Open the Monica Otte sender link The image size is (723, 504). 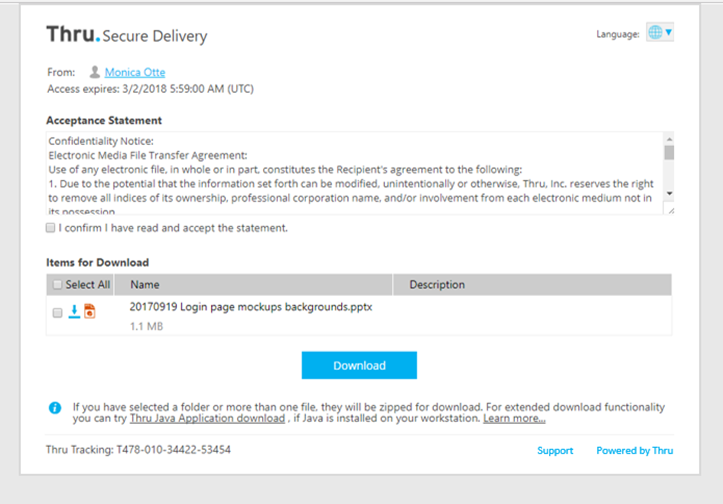click(135, 72)
